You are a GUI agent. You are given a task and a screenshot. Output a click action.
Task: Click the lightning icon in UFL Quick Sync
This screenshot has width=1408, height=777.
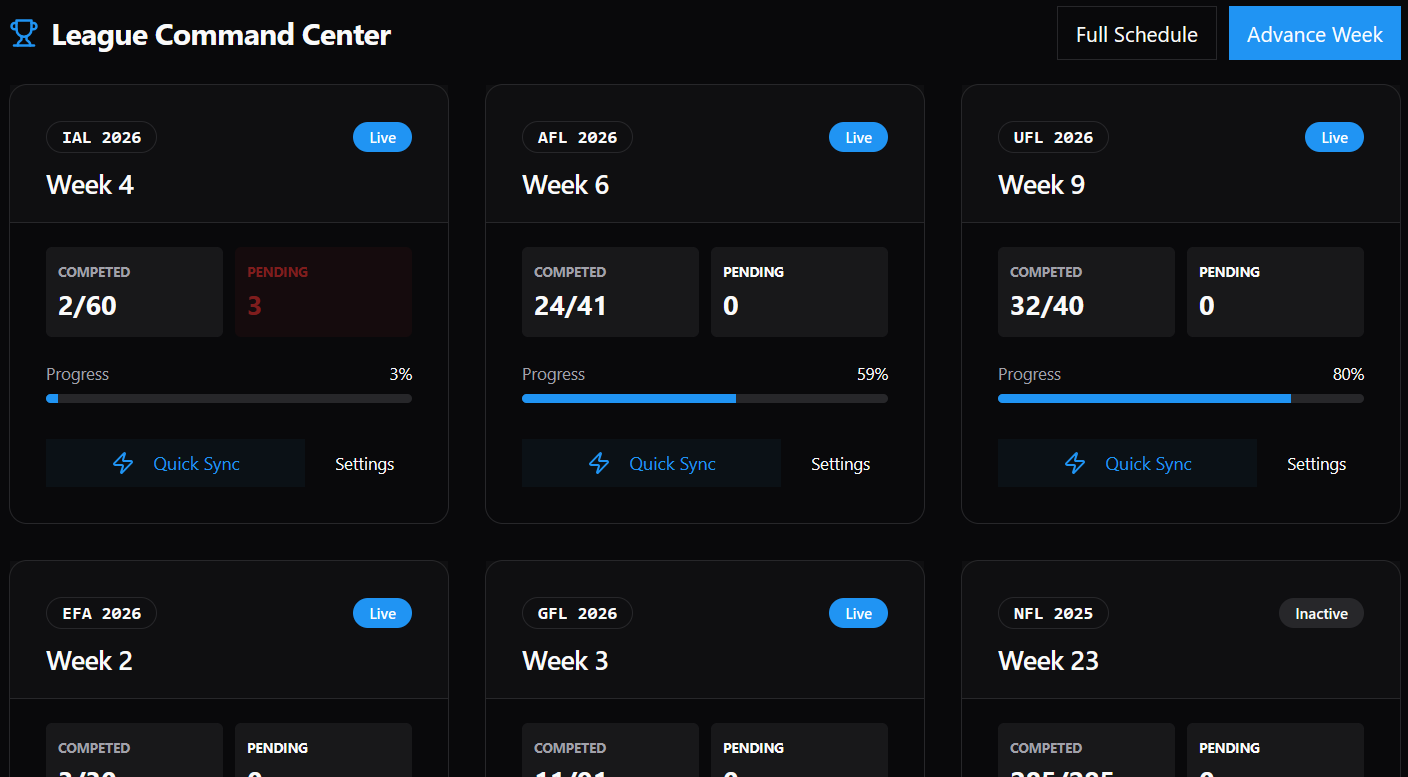[1075, 463]
